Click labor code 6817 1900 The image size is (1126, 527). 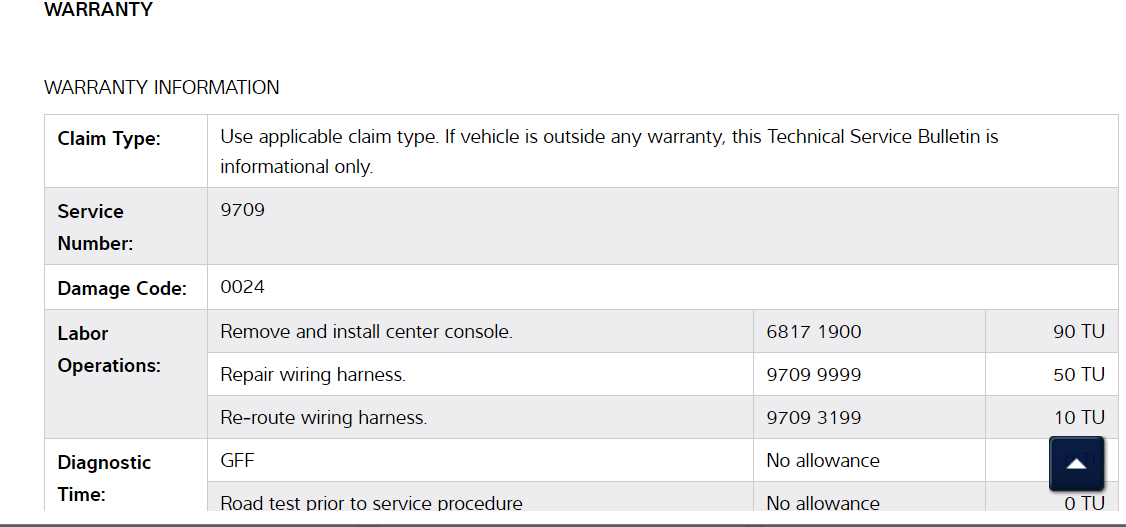tap(813, 332)
